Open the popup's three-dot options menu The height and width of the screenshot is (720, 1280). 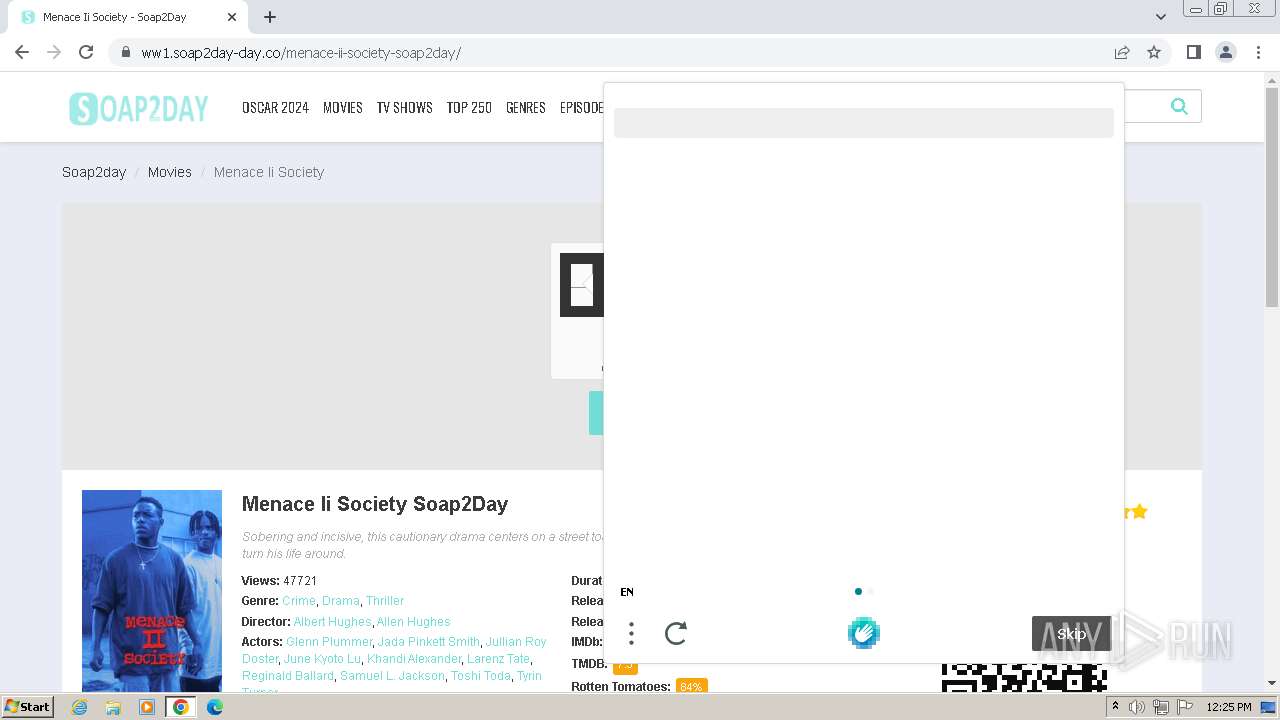coord(631,633)
